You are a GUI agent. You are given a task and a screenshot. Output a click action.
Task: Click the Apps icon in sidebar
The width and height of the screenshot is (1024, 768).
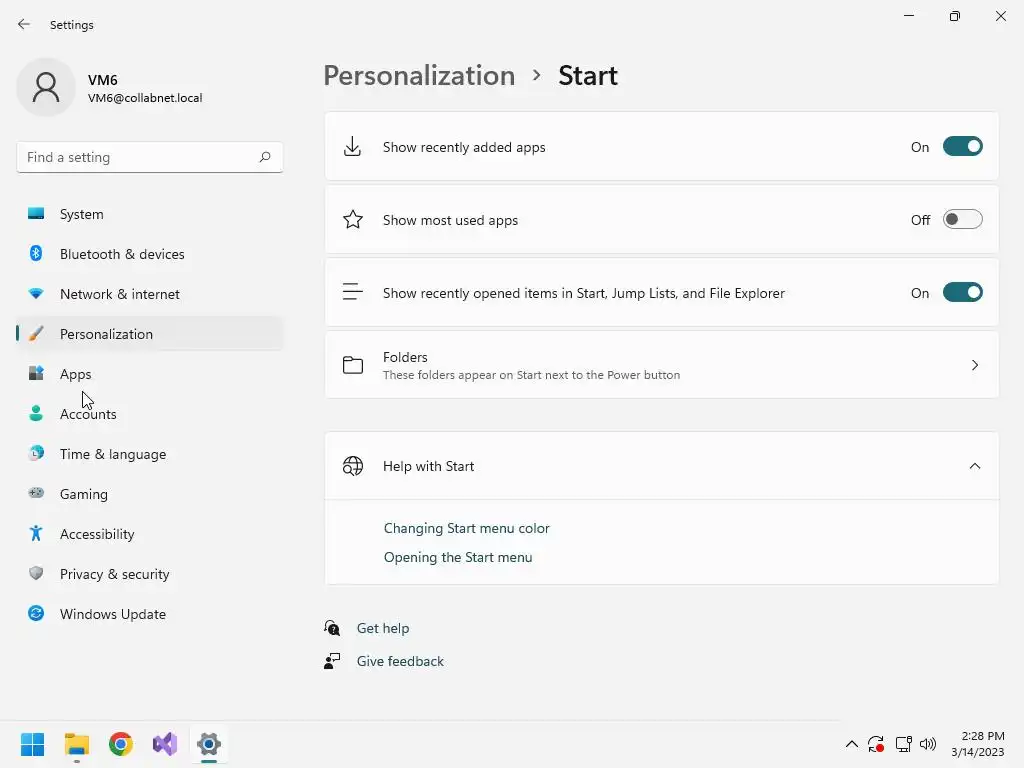click(36, 373)
